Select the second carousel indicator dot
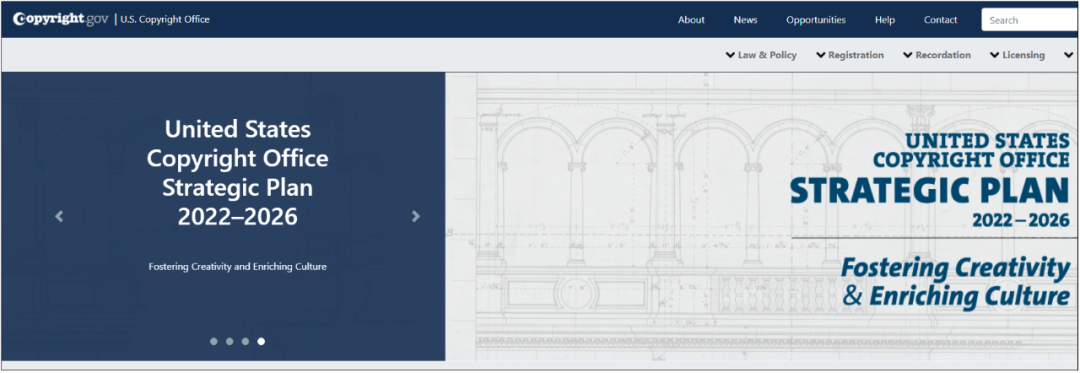This screenshot has width=1080, height=373. (x=229, y=341)
